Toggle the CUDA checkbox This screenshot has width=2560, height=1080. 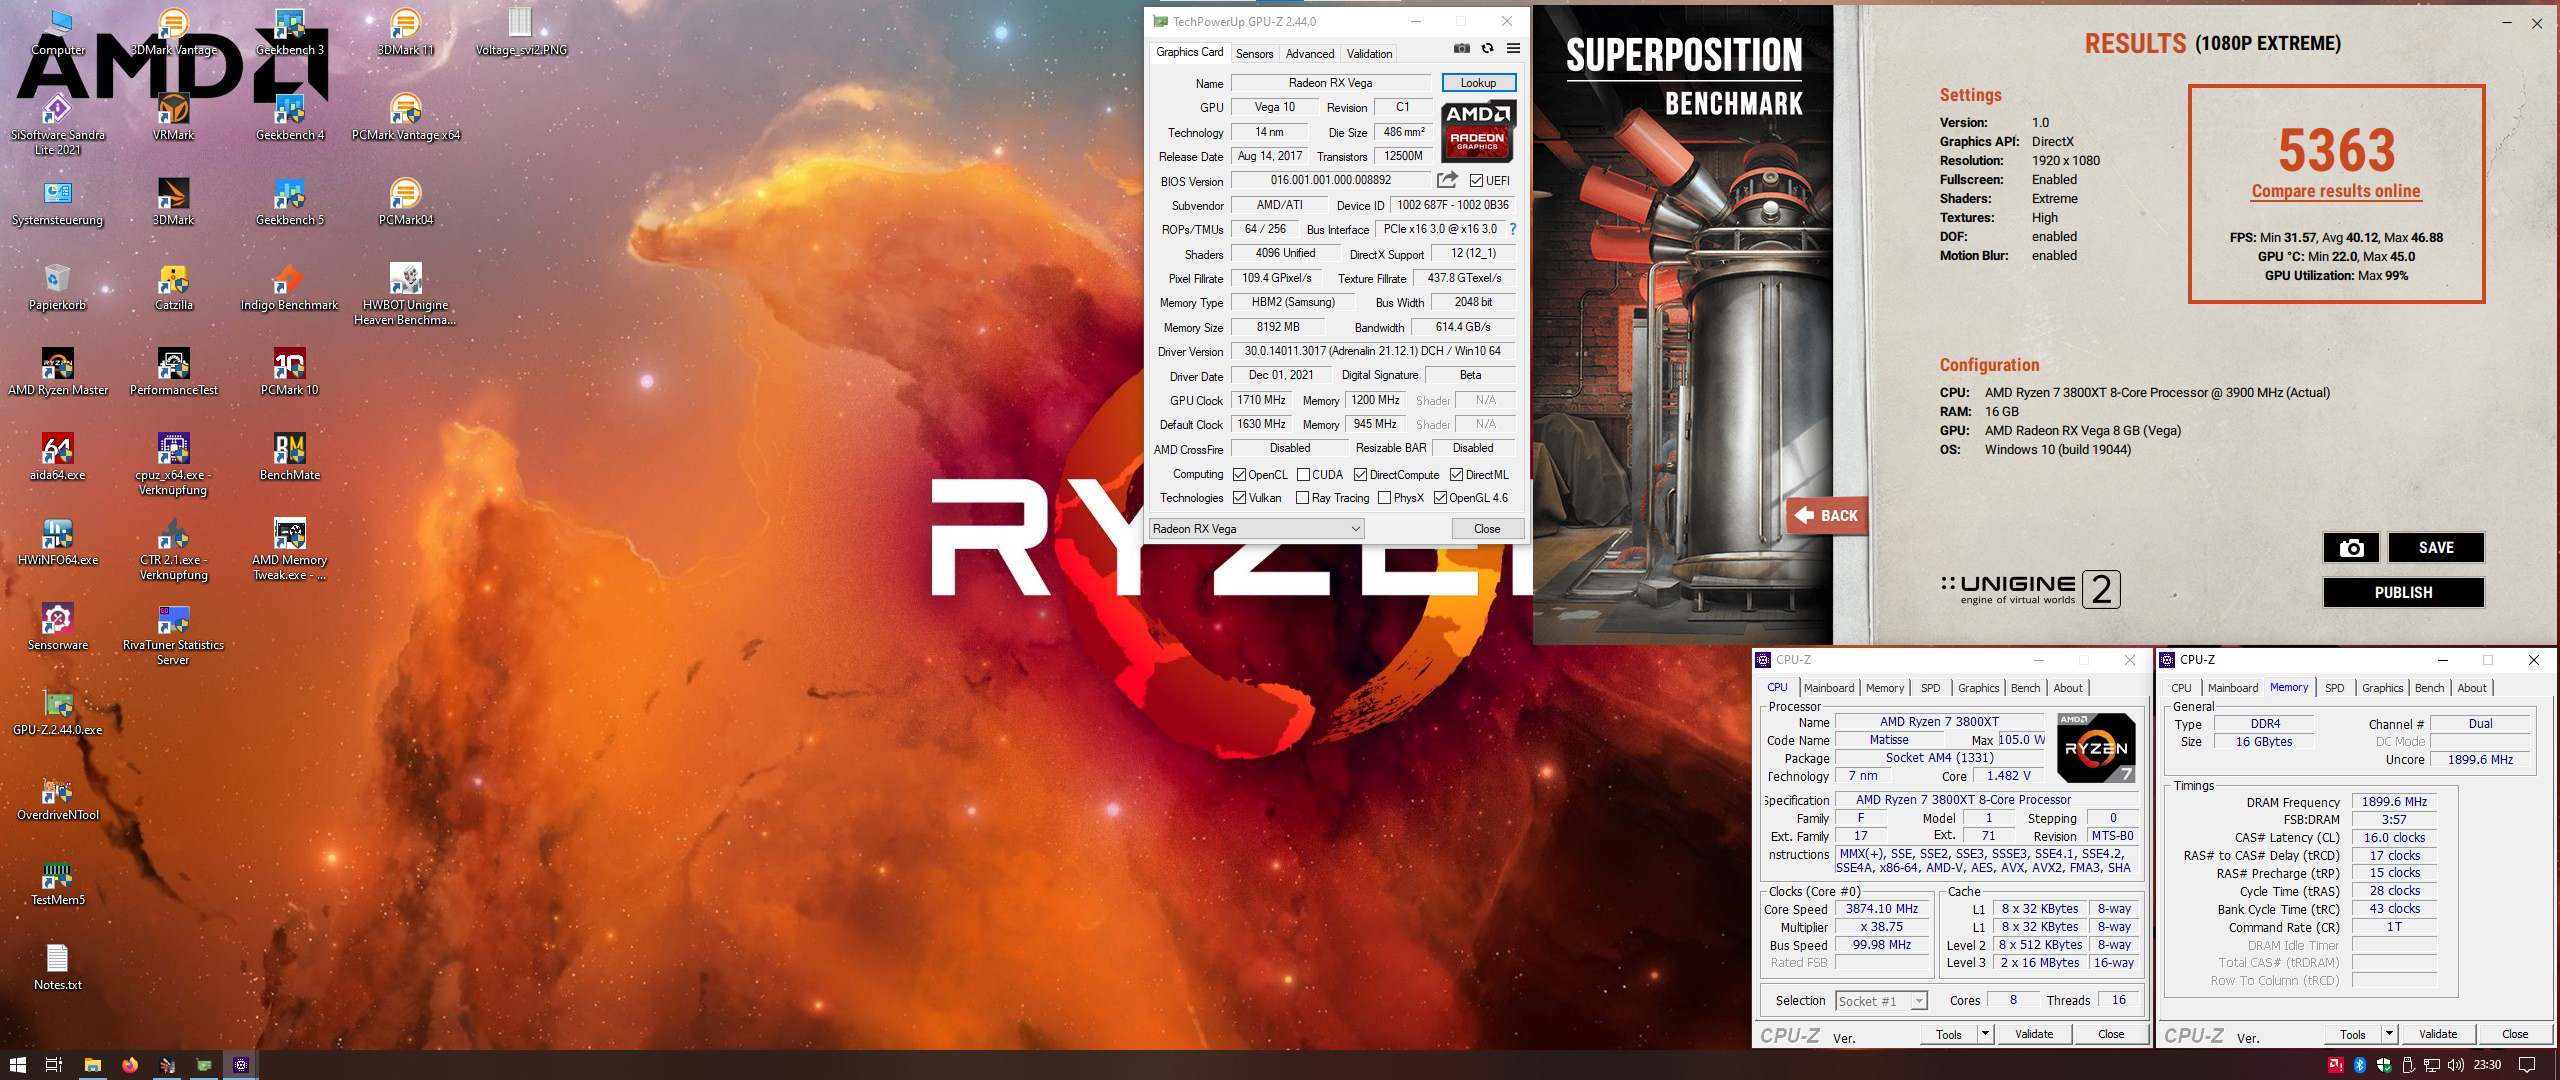pyautogui.click(x=1303, y=475)
